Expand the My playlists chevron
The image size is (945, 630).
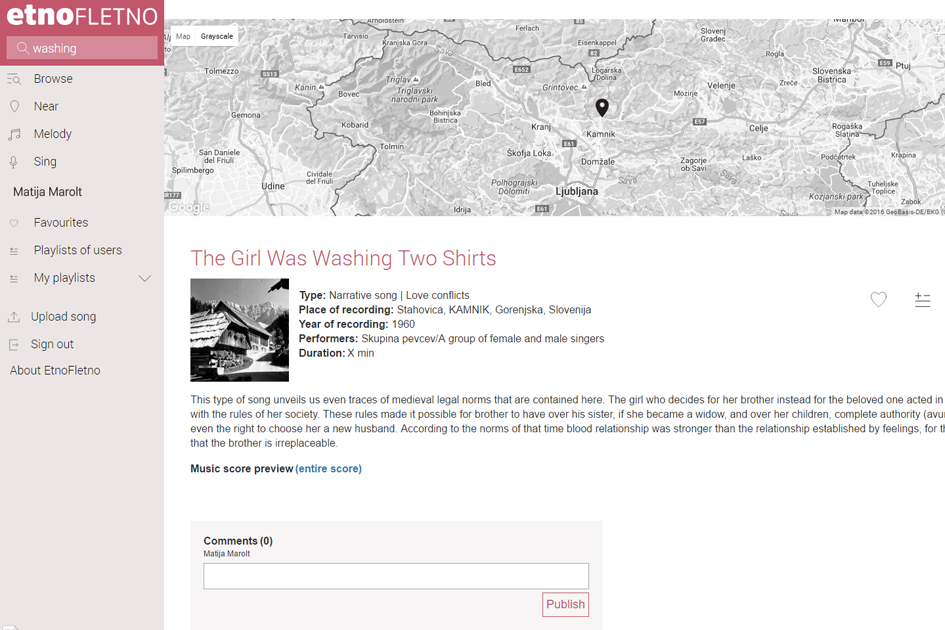(x=145, y=278)
